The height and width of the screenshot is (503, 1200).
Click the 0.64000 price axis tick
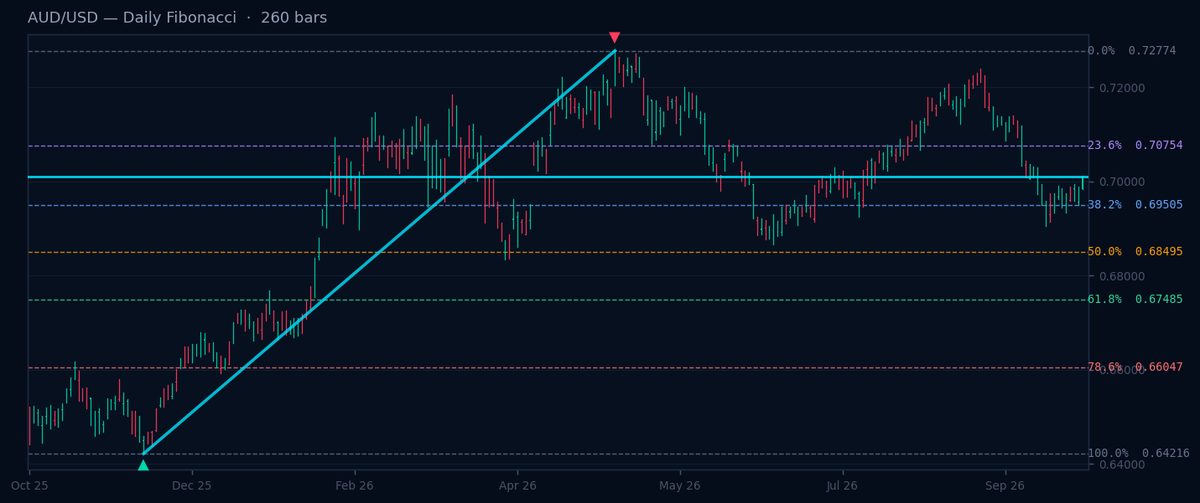tap(1121, 465)
